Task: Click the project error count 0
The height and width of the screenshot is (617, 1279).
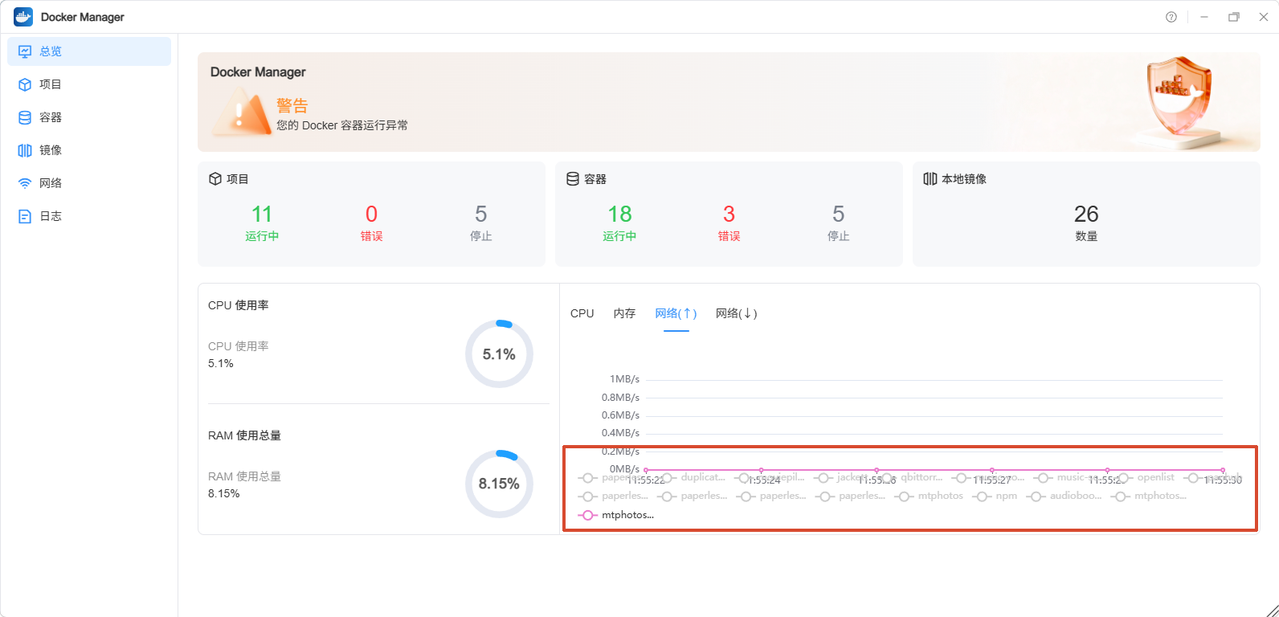Action: coord(371,214)
